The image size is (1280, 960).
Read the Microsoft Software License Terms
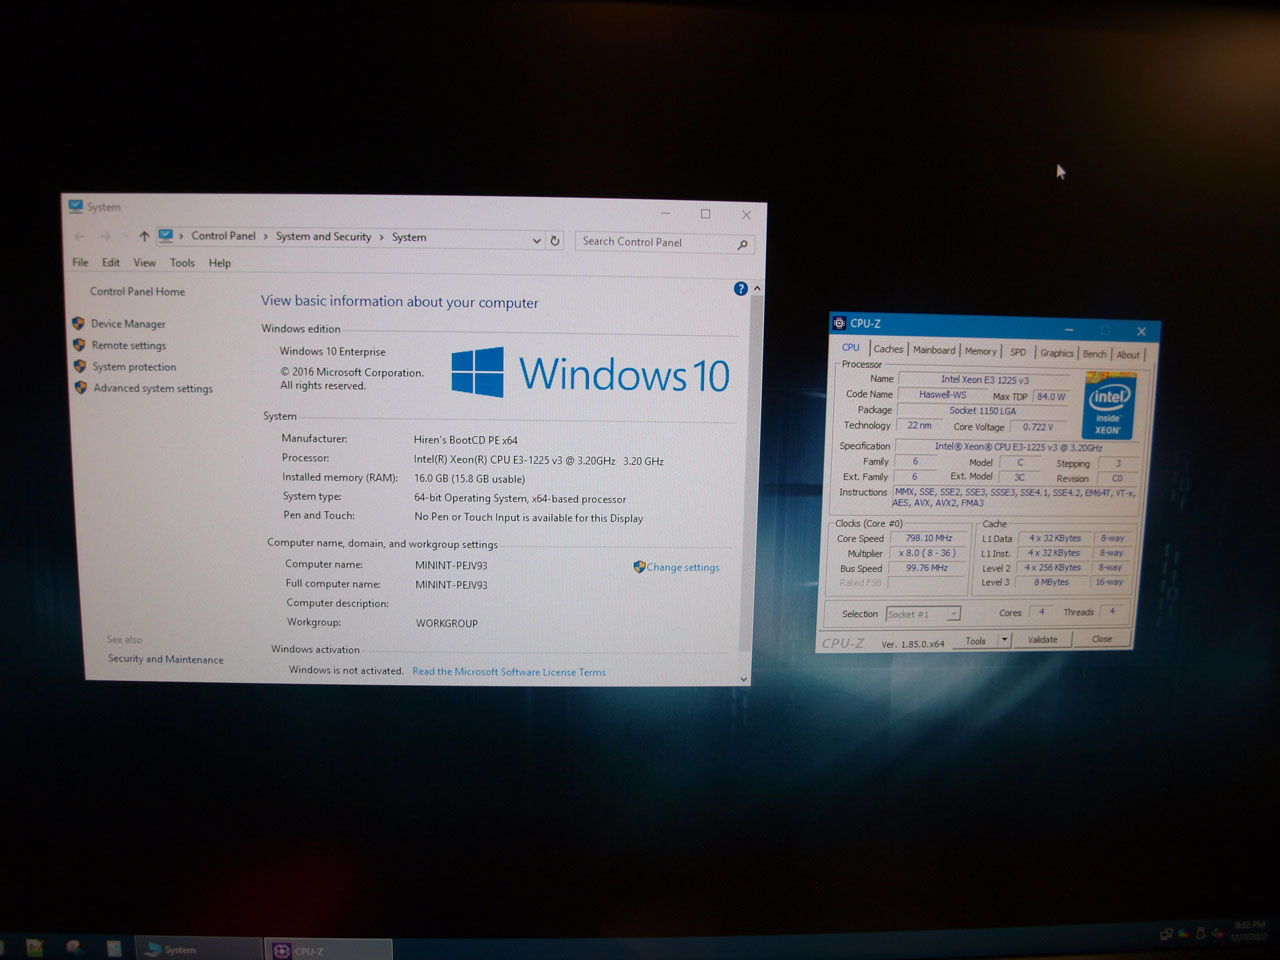(x=509, y=672)
